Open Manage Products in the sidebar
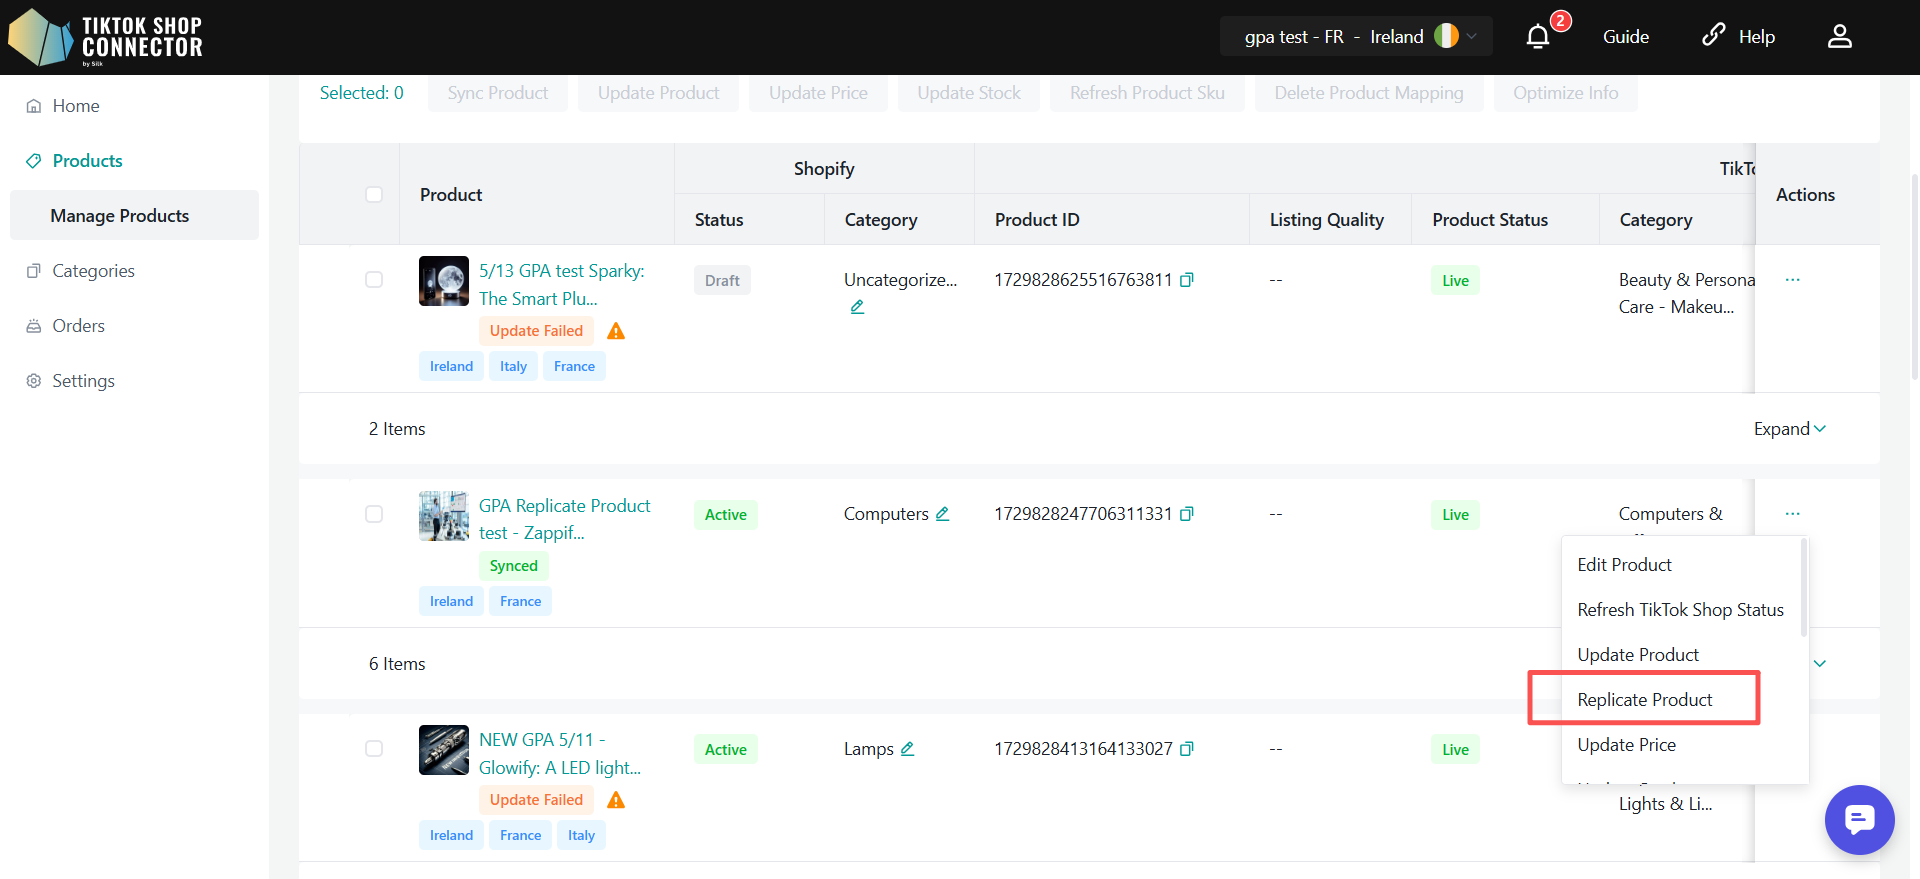Image resolution: width=1920 pixels, height=879 pixels. pos(134,215)
